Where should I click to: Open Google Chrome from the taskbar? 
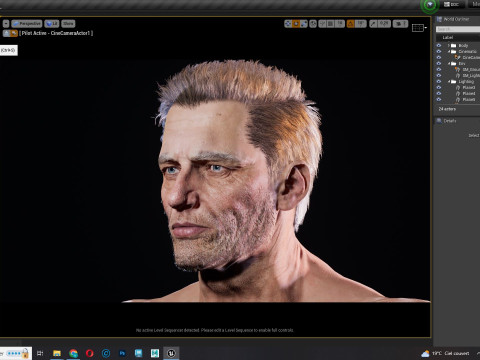click(x=73, y=353)
